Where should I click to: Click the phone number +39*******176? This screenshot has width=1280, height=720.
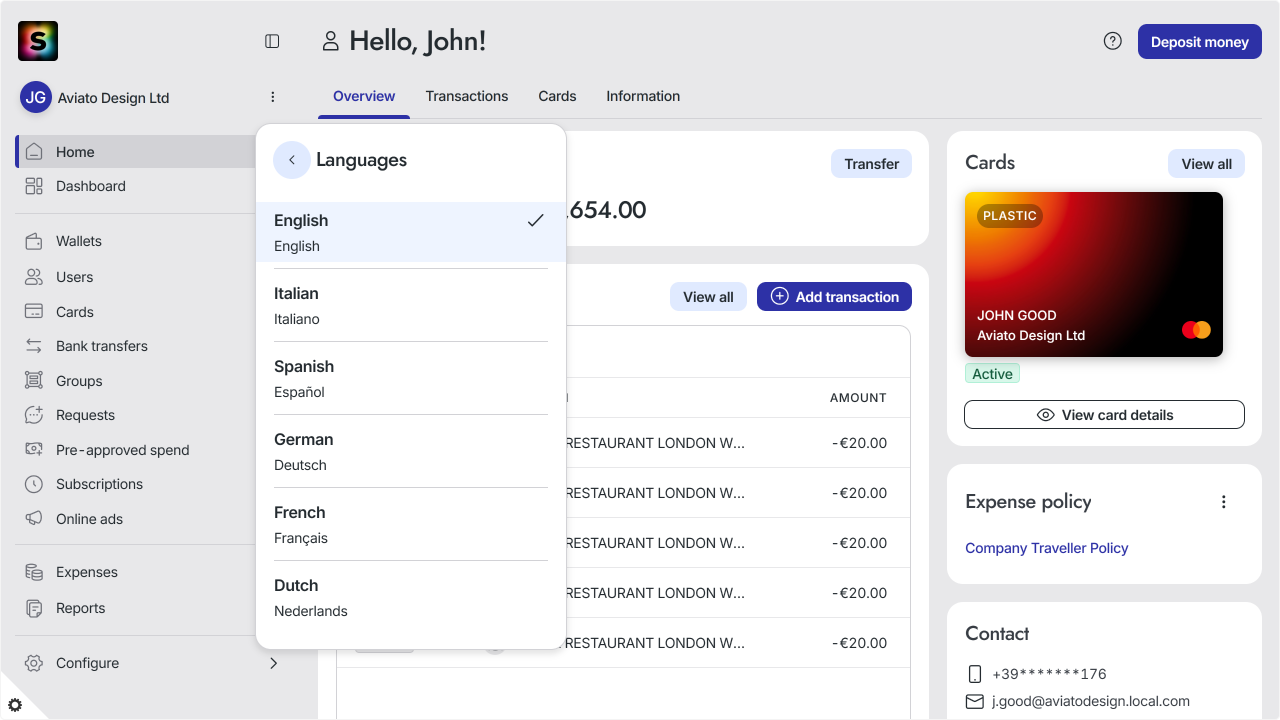pos(1049,674)
